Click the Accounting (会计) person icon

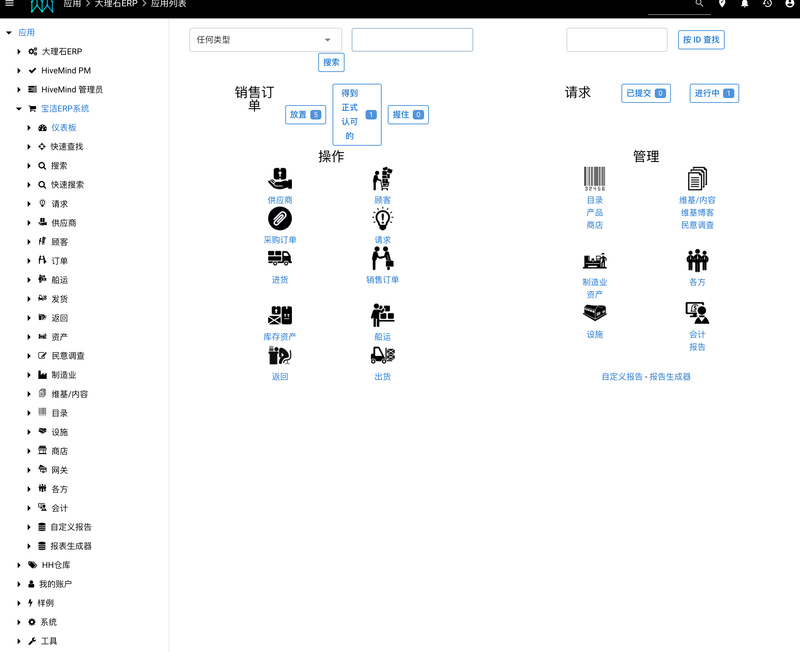tap(697, 313)
